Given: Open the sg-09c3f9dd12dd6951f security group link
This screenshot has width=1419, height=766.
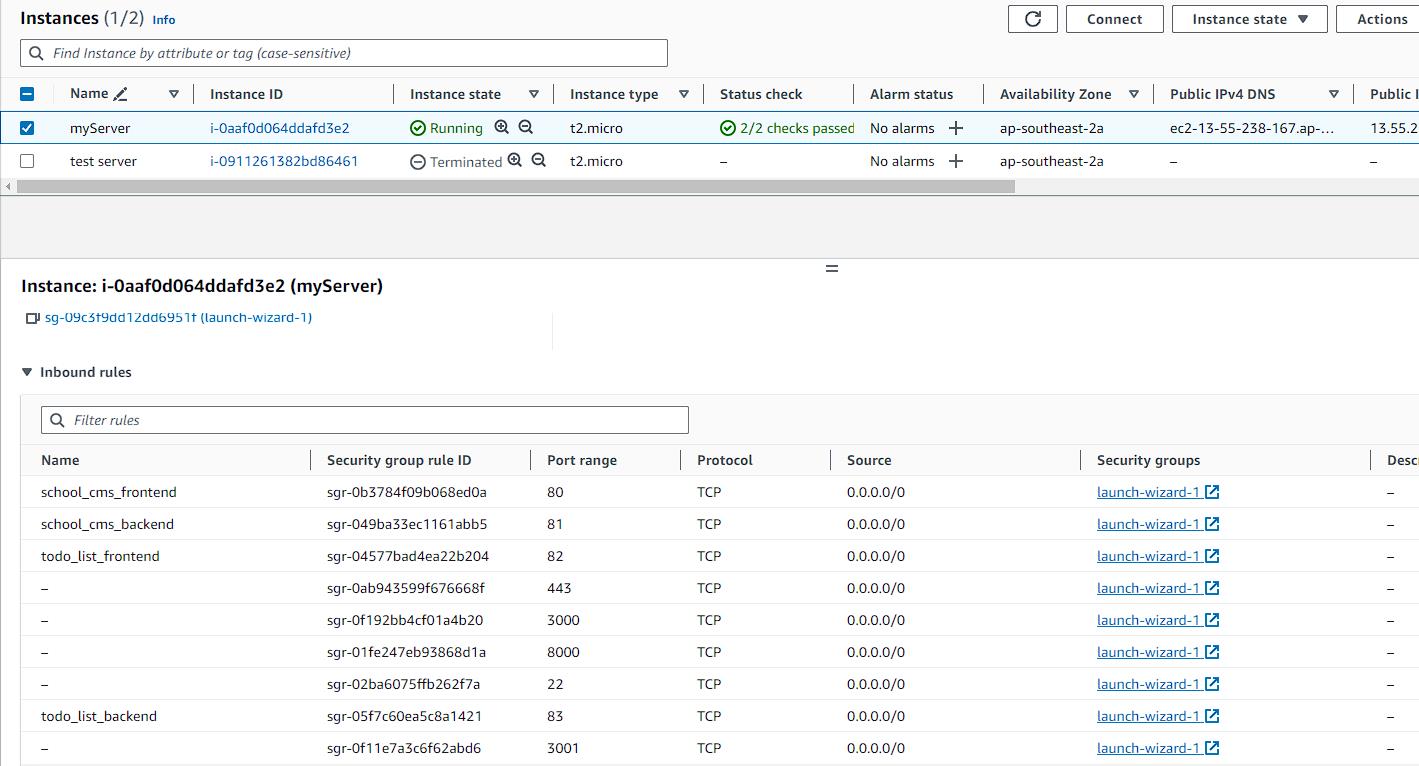Looking at the screenshot, I should tap(178, 317).
